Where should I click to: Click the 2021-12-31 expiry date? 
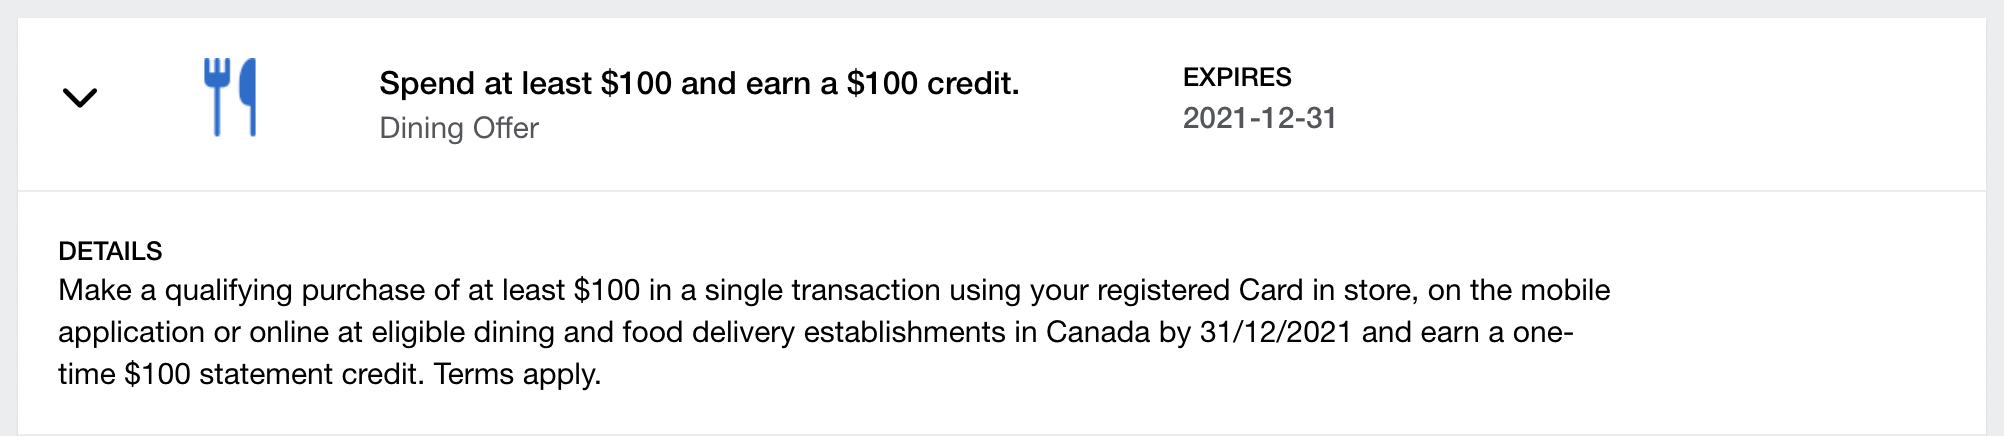(x=1259, y=118)
